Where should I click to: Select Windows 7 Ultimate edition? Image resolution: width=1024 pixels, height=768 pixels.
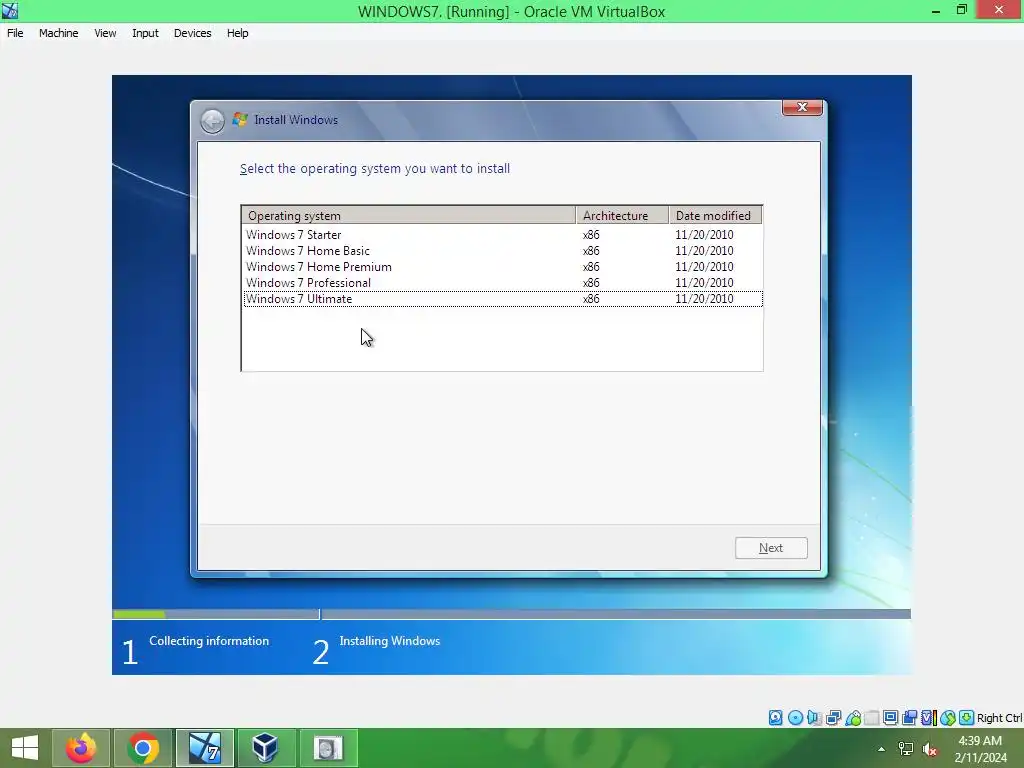coord(502,298)
